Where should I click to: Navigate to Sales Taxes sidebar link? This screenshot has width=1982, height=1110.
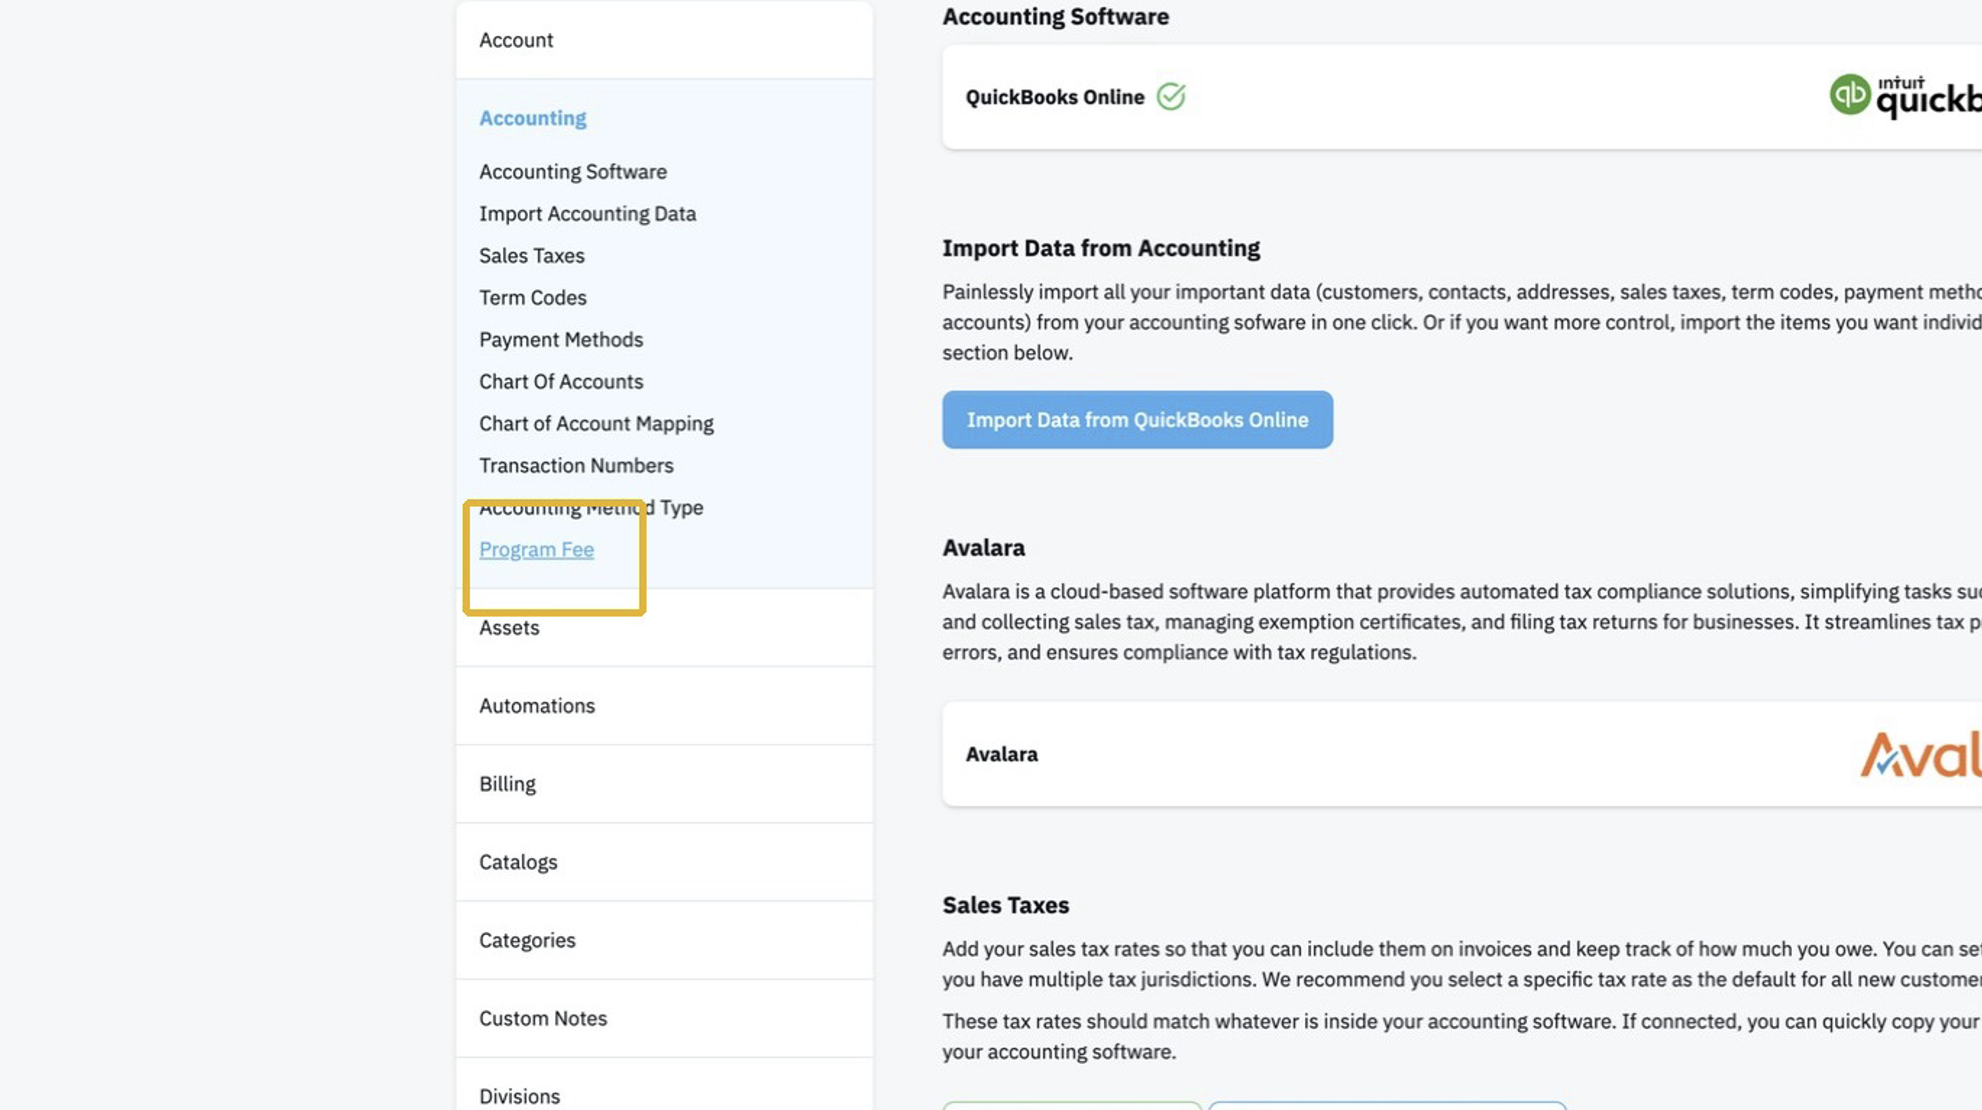531,256
